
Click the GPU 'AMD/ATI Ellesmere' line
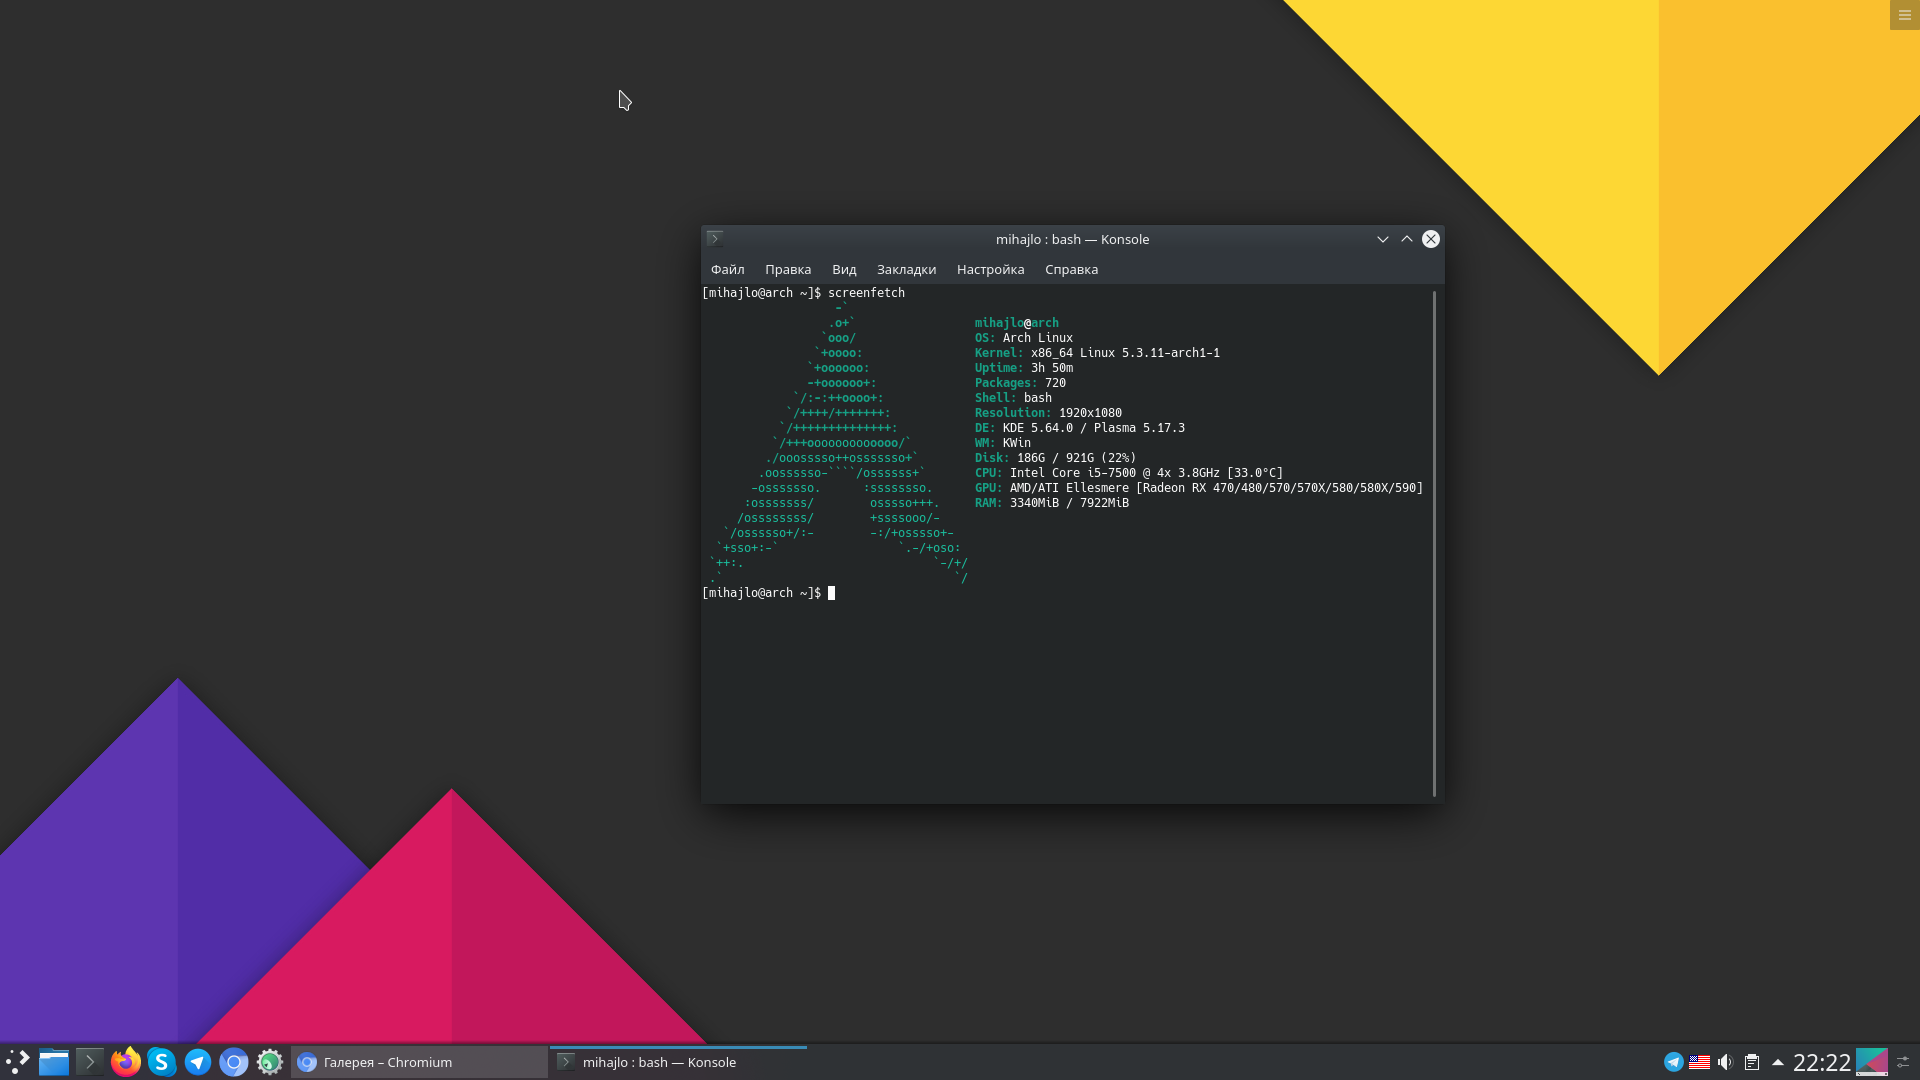point(1199,488)
